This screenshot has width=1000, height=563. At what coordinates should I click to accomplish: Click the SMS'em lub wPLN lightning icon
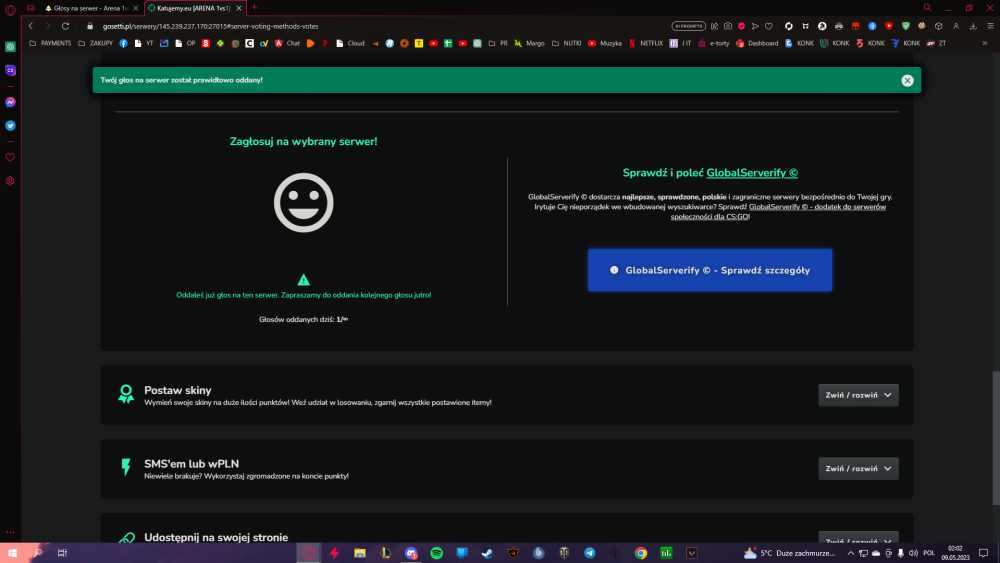(x=126, y=467)
